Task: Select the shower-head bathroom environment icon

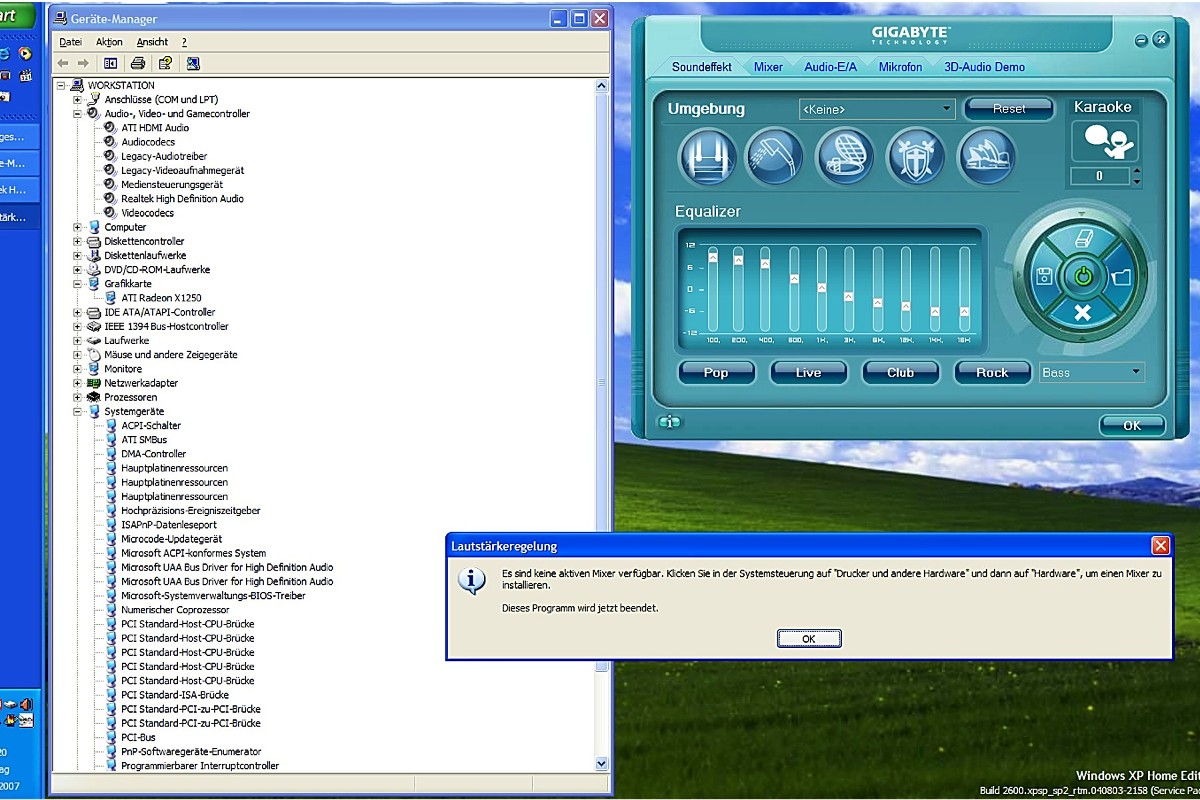Action: 775,157
